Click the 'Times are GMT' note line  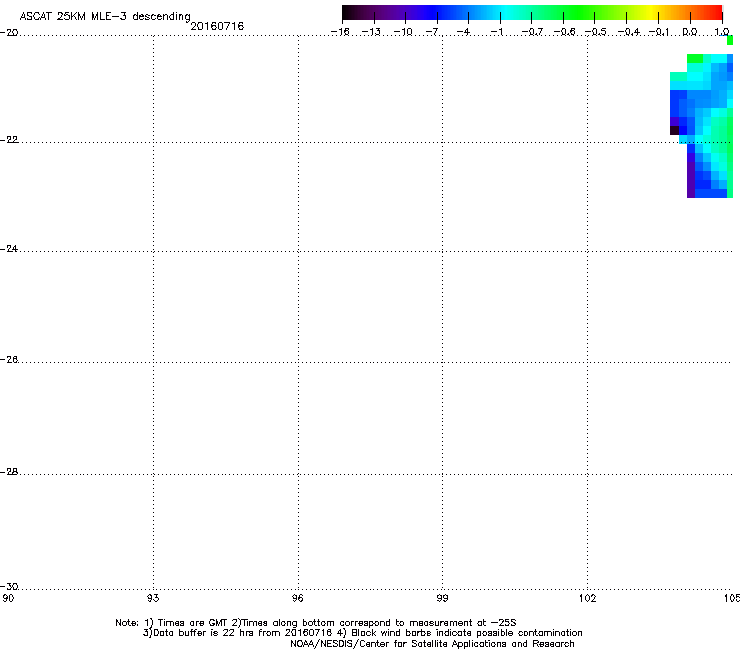(x=316, y=623)
